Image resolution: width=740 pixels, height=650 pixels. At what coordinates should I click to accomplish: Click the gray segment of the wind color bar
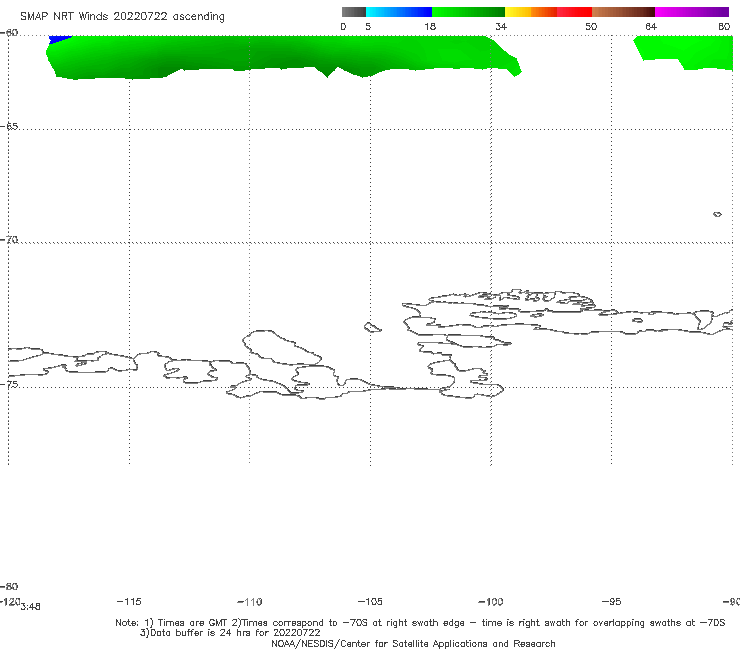[x=354, y=12]
